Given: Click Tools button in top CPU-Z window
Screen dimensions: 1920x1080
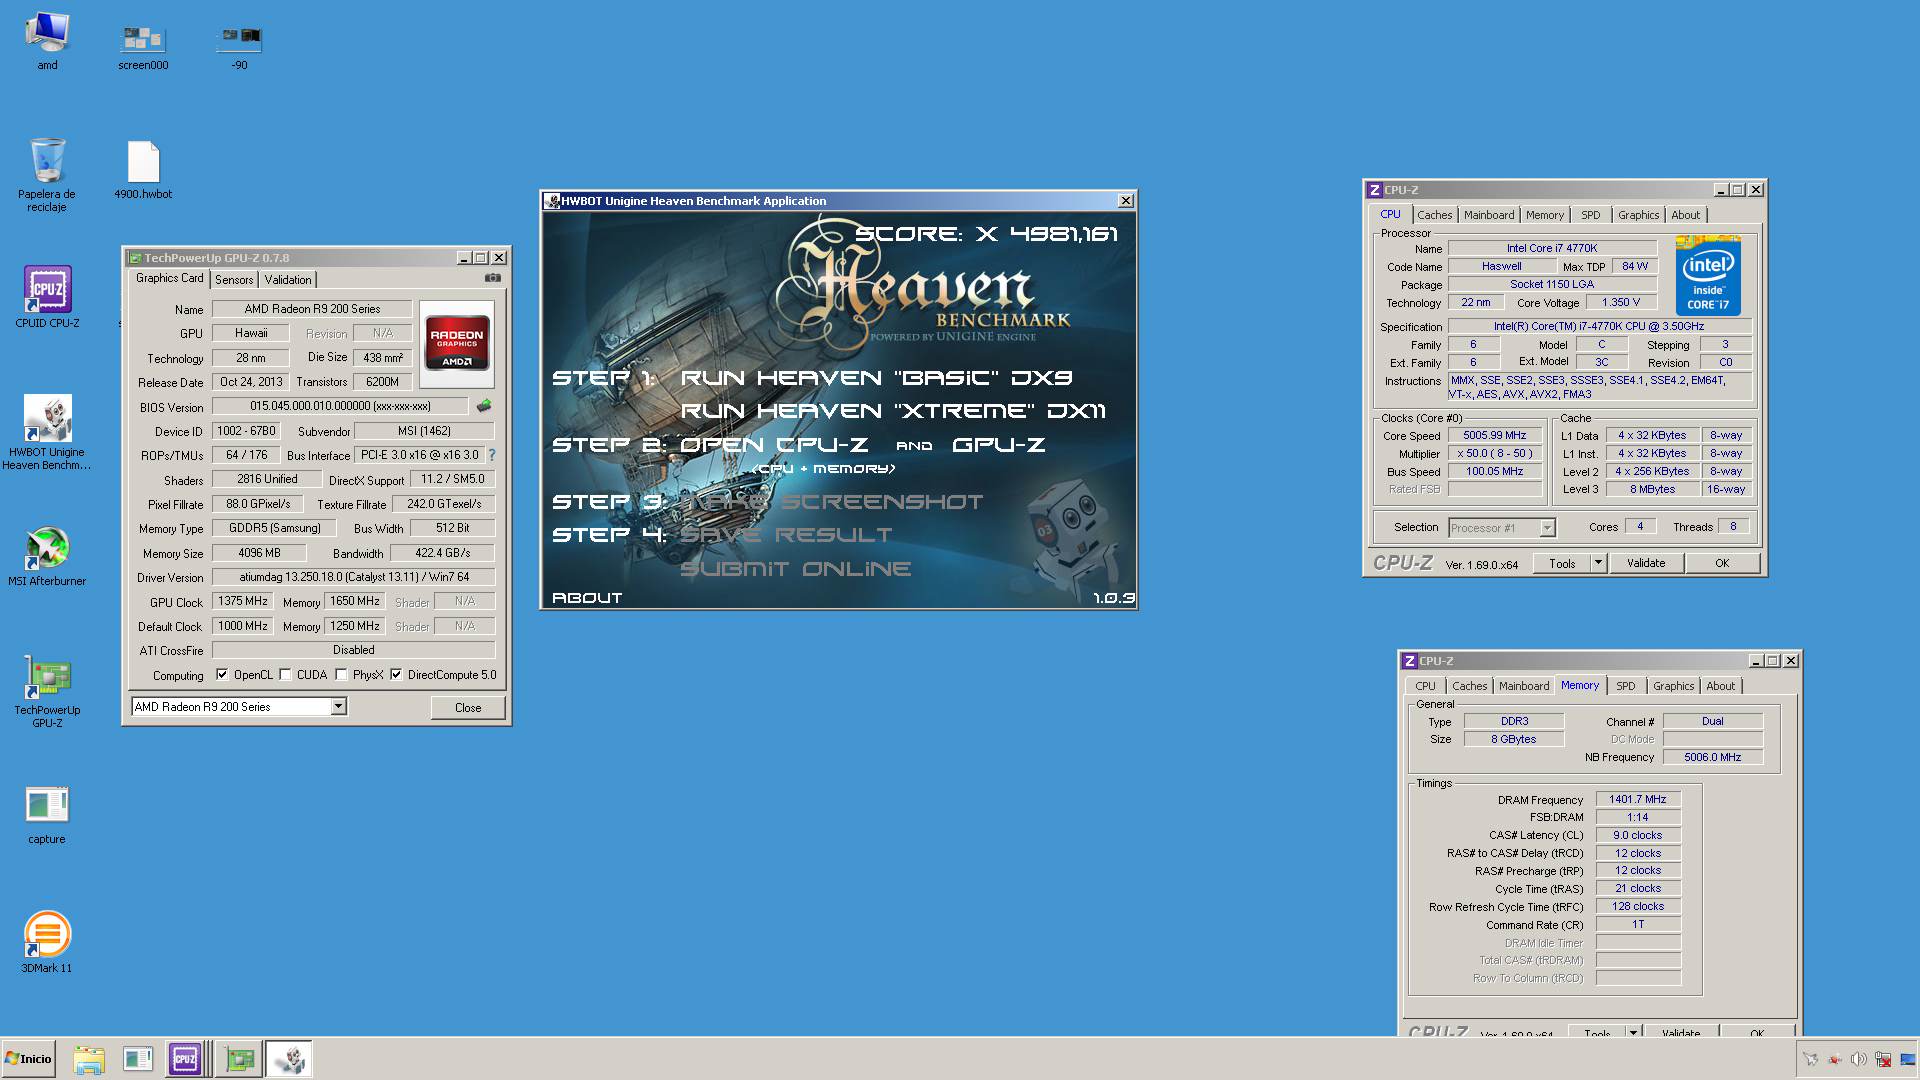Looking at the screenshot, I should 1562,563.
